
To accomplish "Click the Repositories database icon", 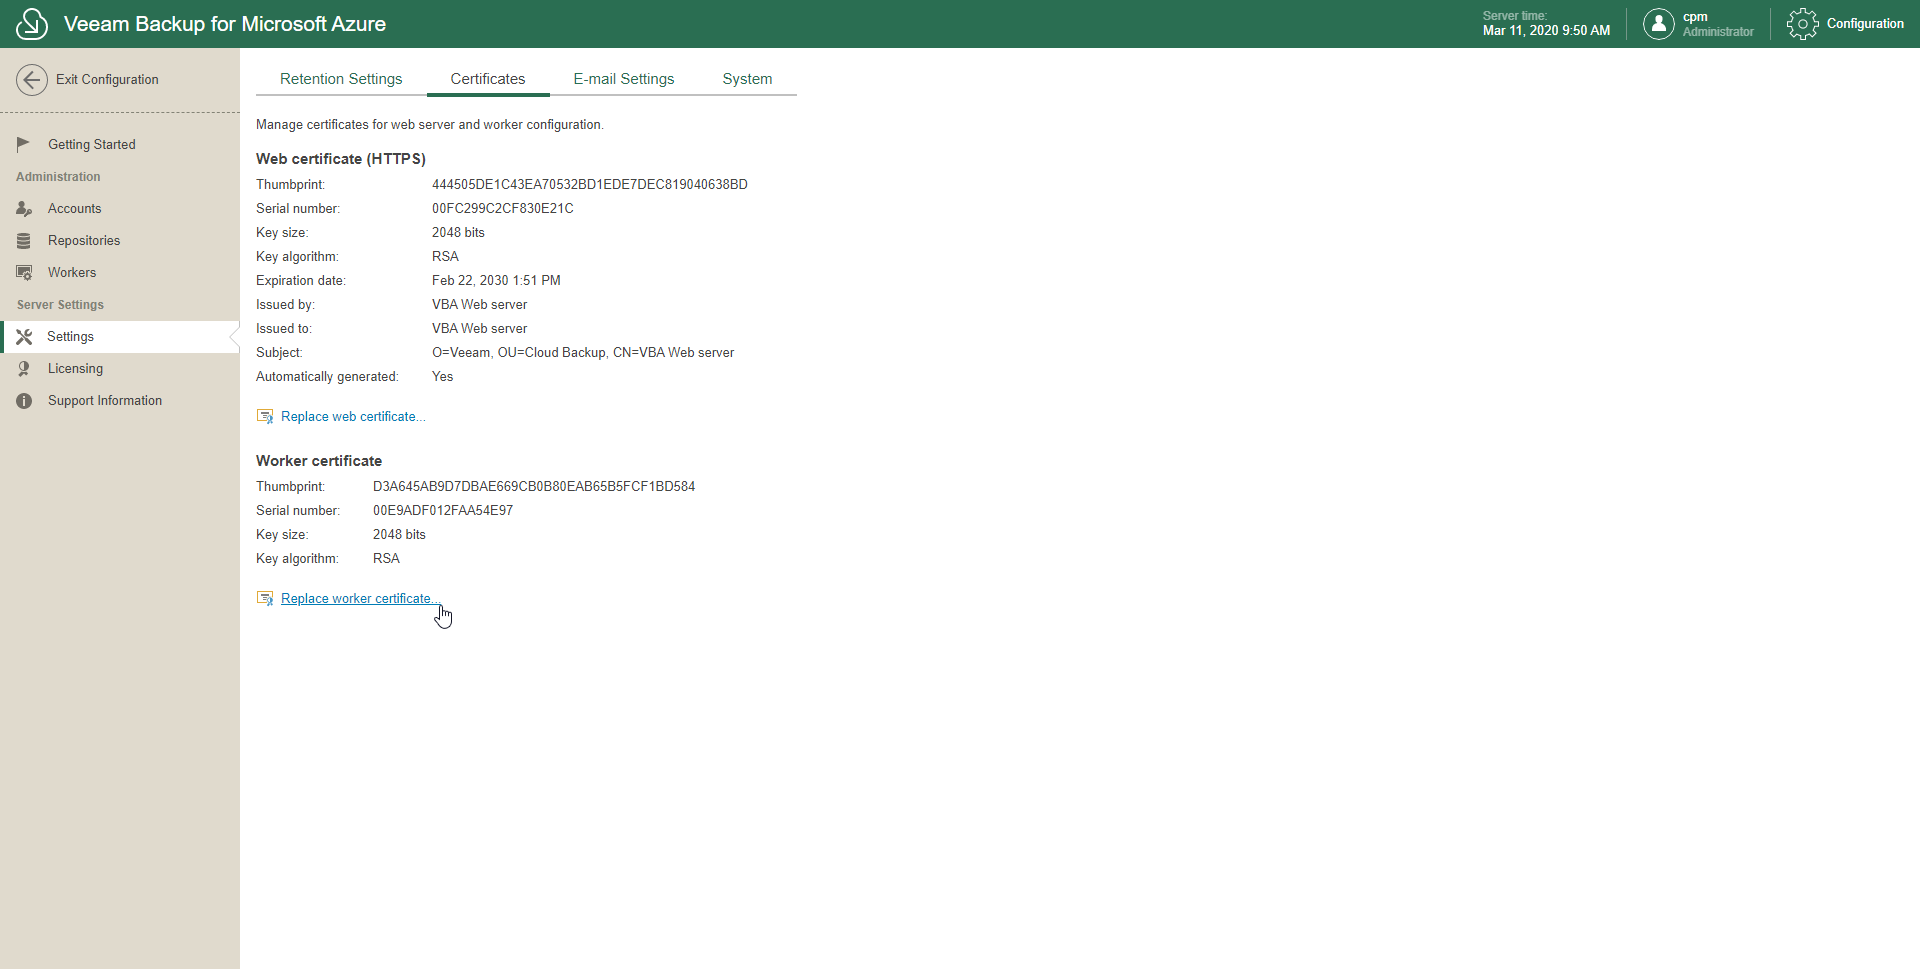I will (24, 240).
